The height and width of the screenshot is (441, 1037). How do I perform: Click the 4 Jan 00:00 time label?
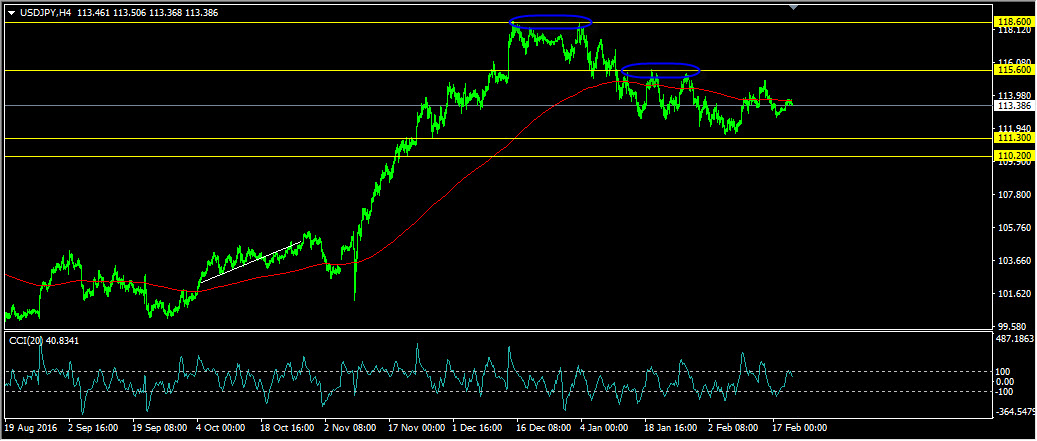(x=606, y=428)
